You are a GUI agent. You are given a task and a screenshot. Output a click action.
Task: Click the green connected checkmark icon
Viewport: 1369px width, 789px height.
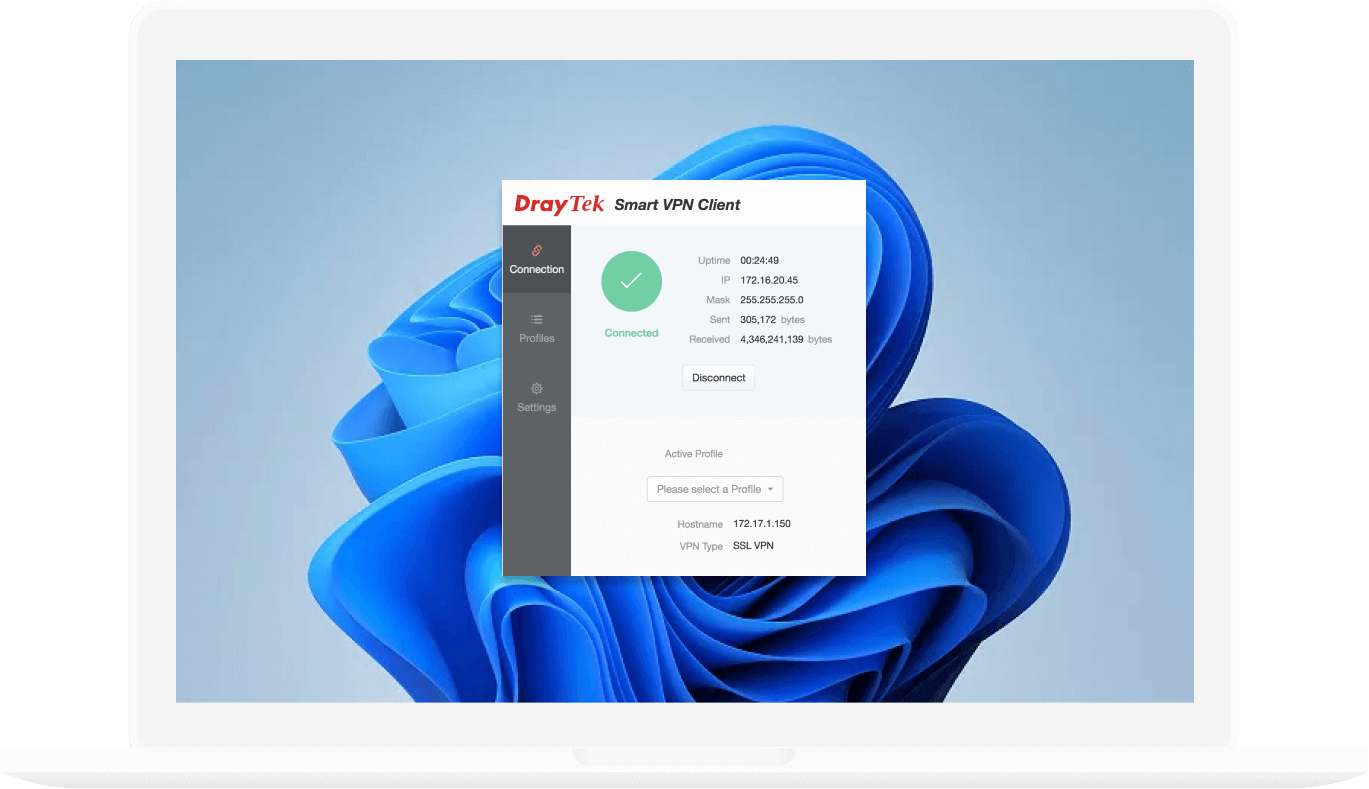click(x=631, y=281)
